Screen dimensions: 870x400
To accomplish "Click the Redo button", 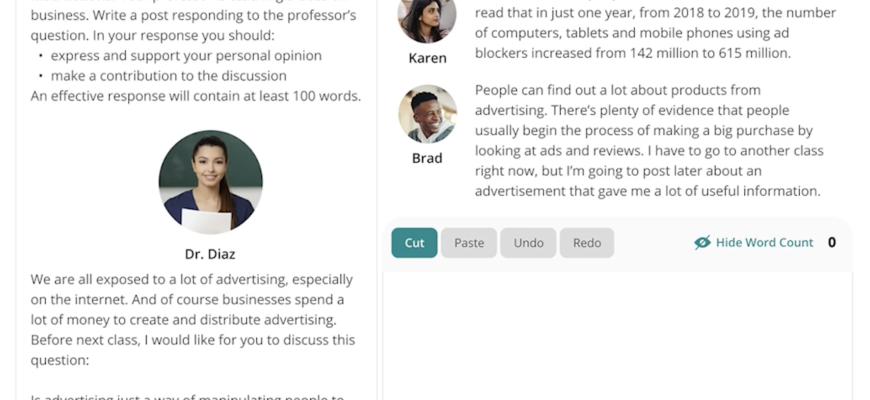I will tap(587, 243).
